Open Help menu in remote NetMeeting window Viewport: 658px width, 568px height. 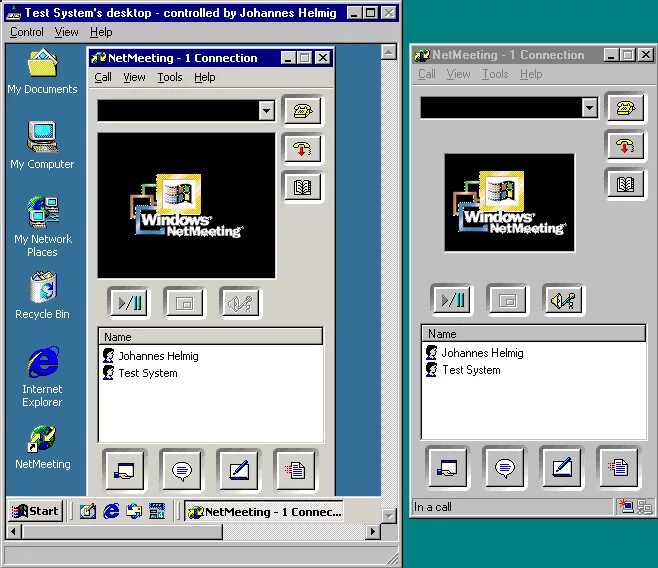tap(205, 77)
